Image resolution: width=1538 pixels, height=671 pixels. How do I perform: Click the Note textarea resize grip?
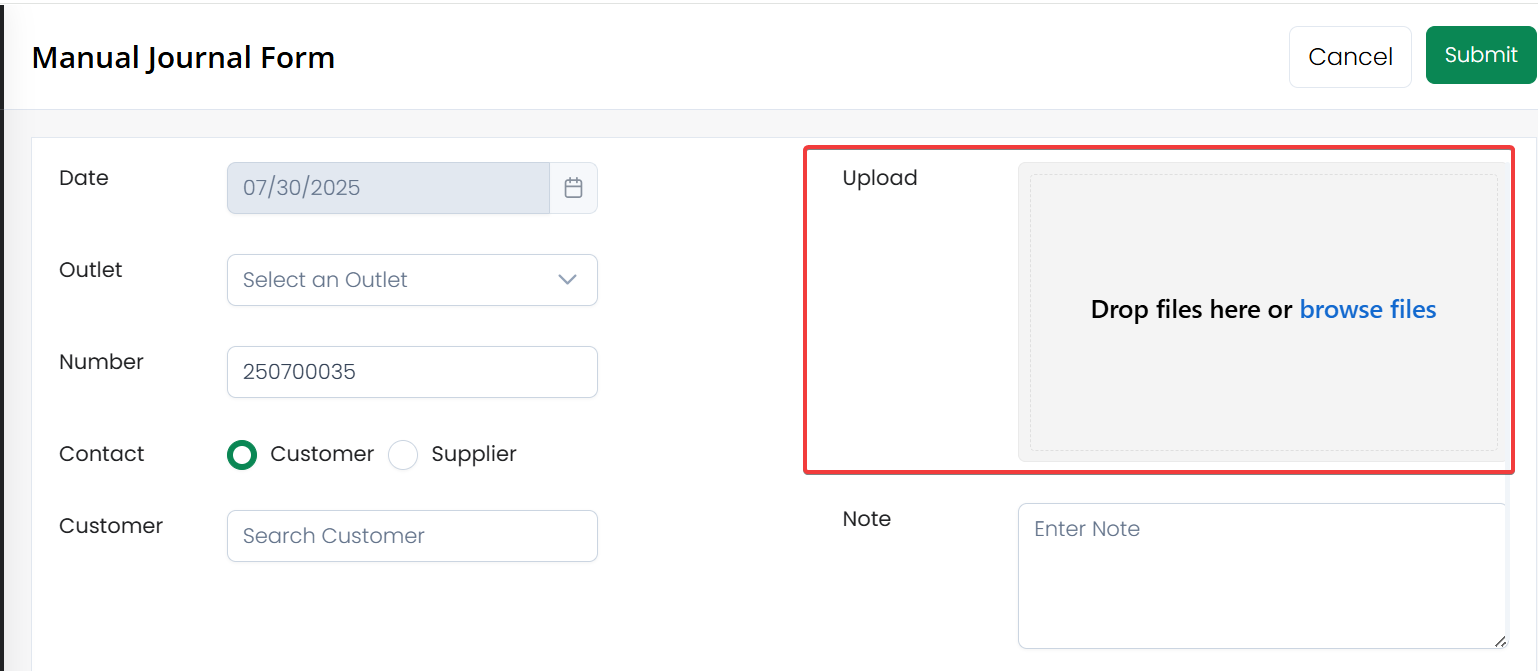tap(1500, 642)
